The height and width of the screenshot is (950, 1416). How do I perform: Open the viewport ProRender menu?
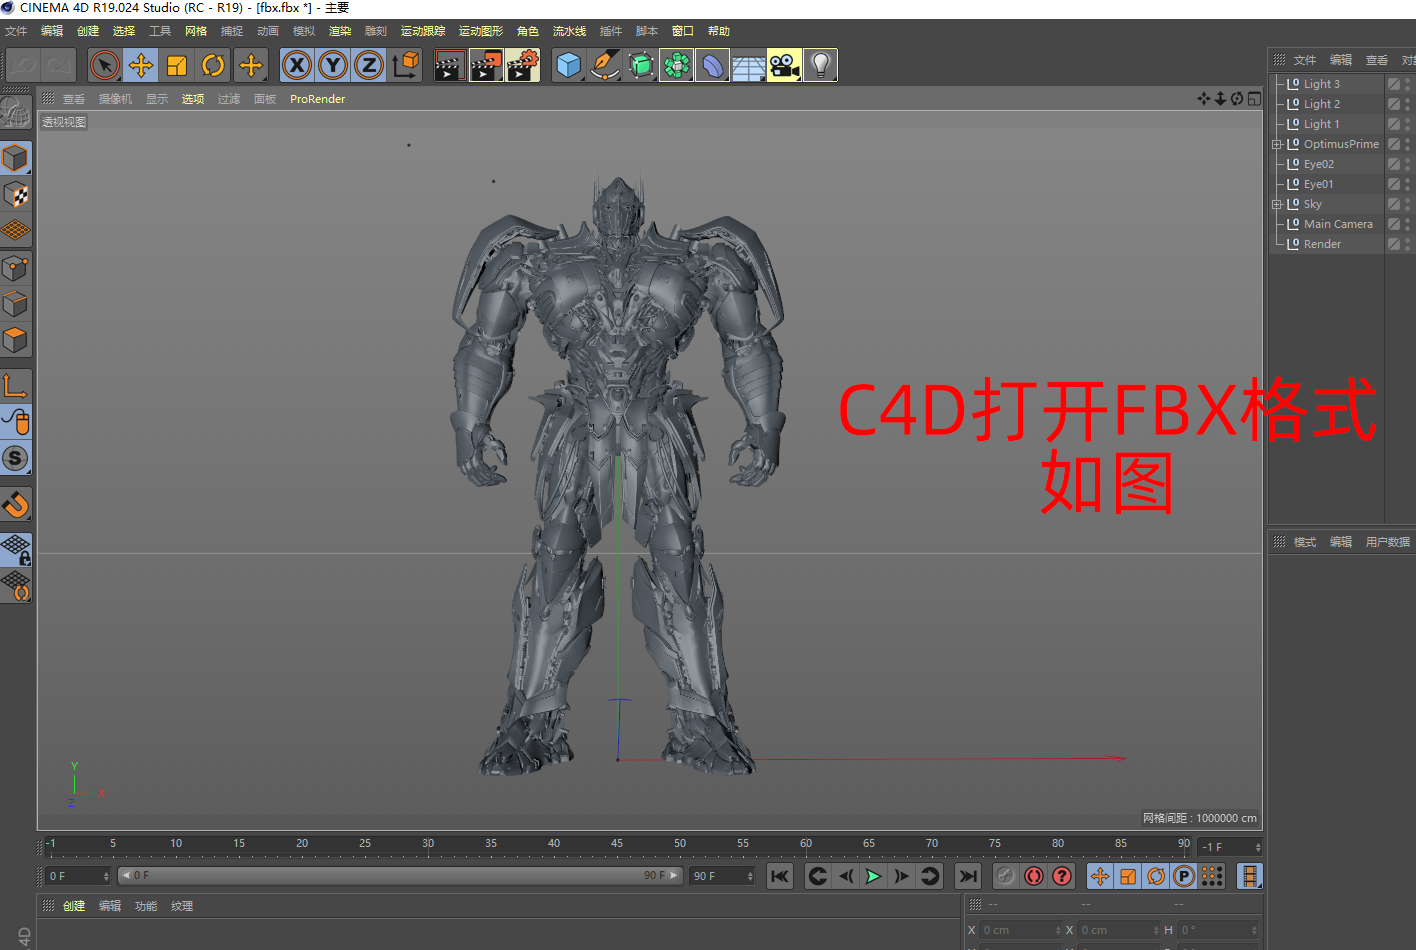pos(317,99)
